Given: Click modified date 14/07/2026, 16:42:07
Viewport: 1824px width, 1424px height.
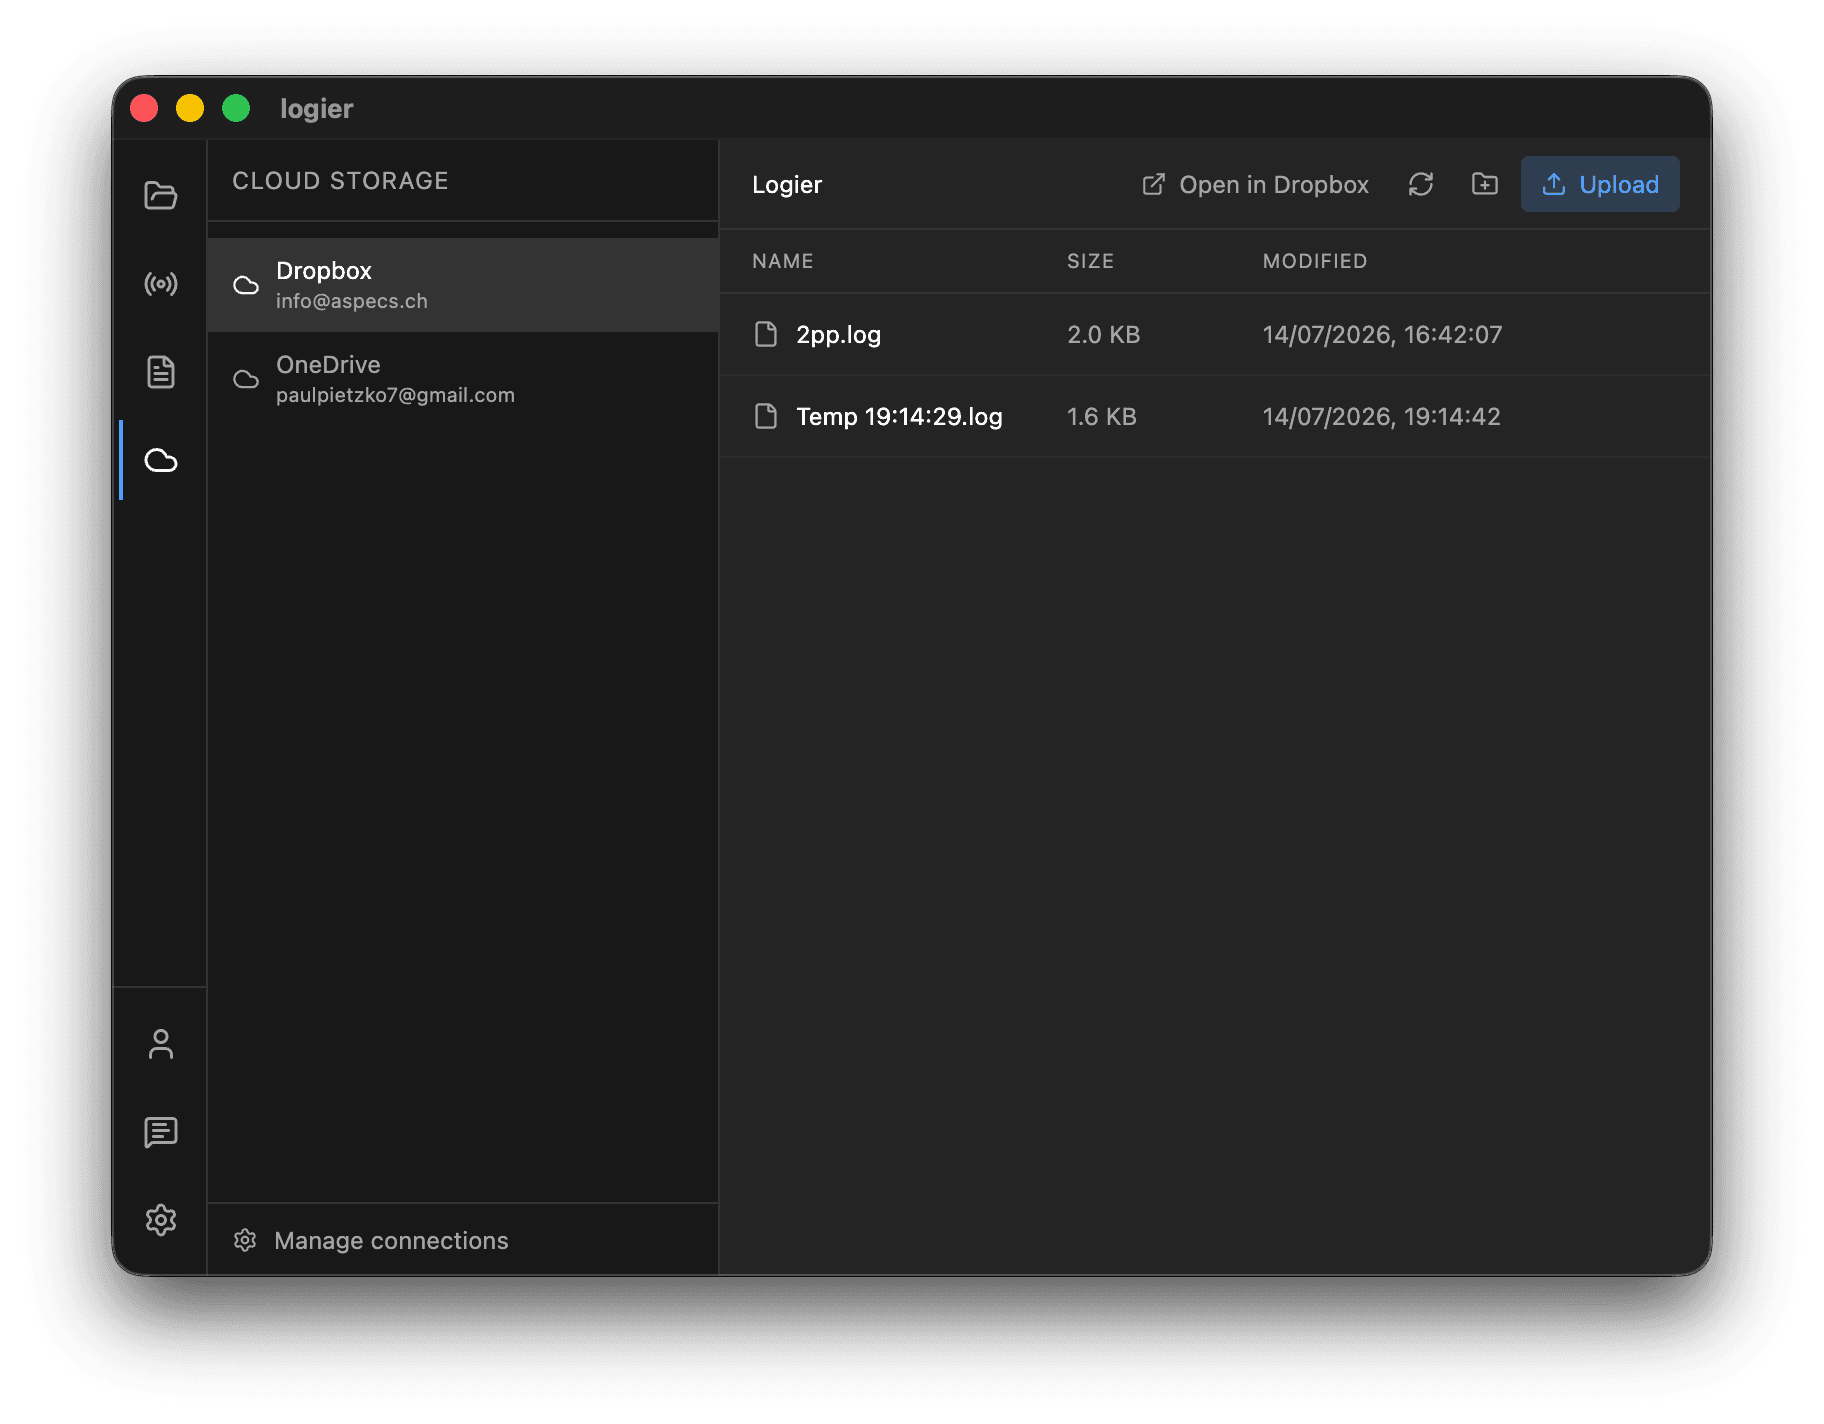Looking at the screenshot, I should click(1382, 334).
